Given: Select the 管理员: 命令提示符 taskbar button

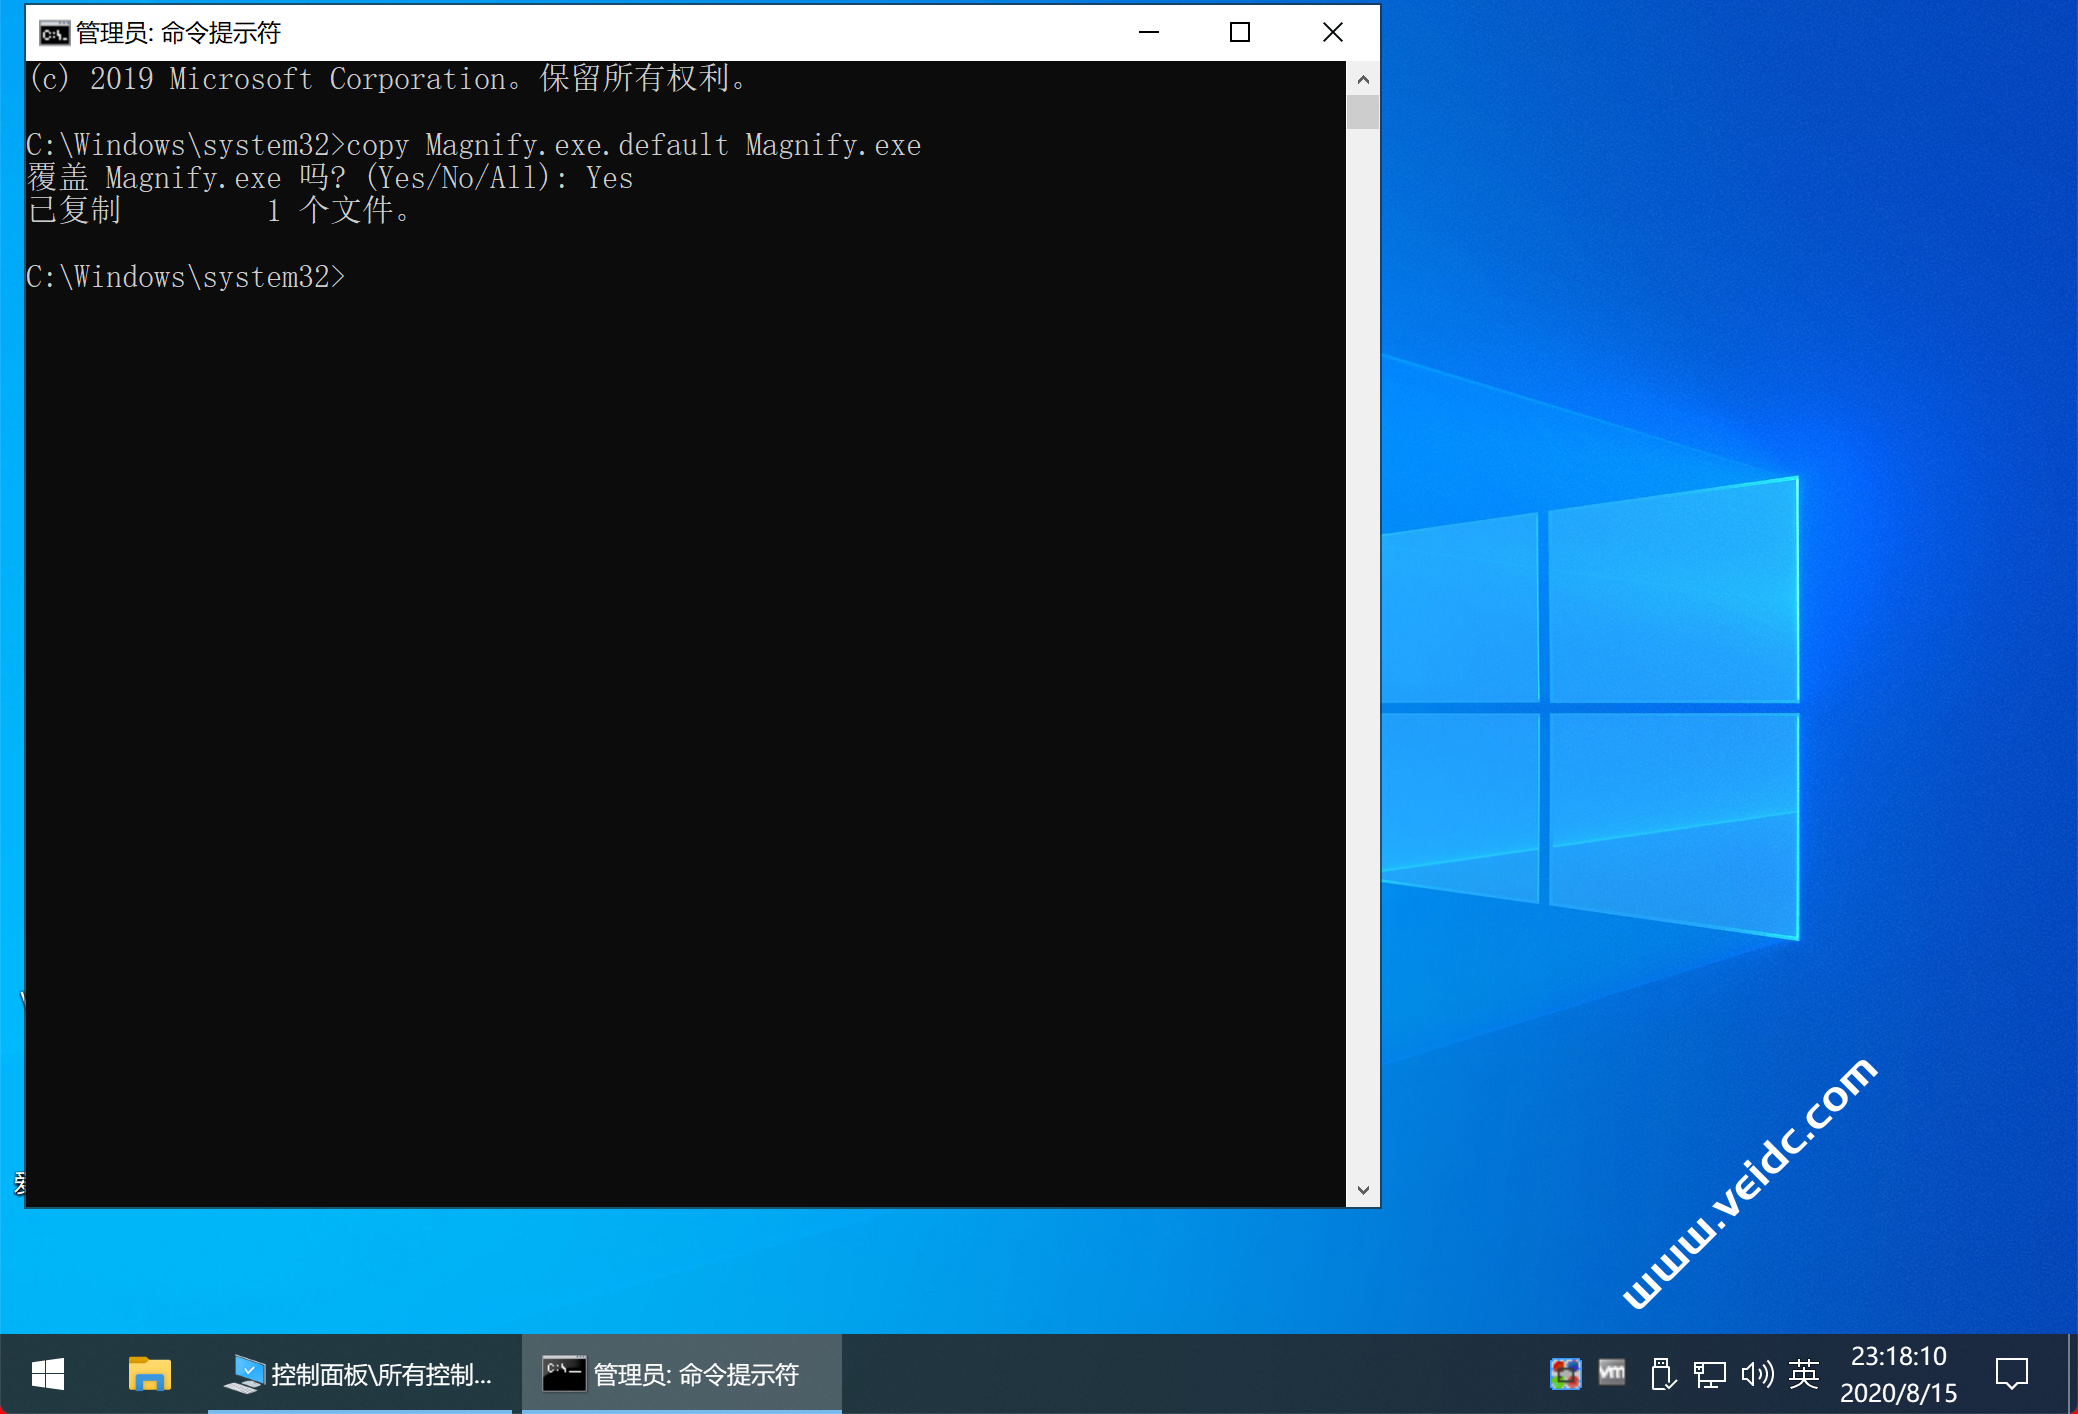Looking at the screenshot, I should pos(682,1374).
